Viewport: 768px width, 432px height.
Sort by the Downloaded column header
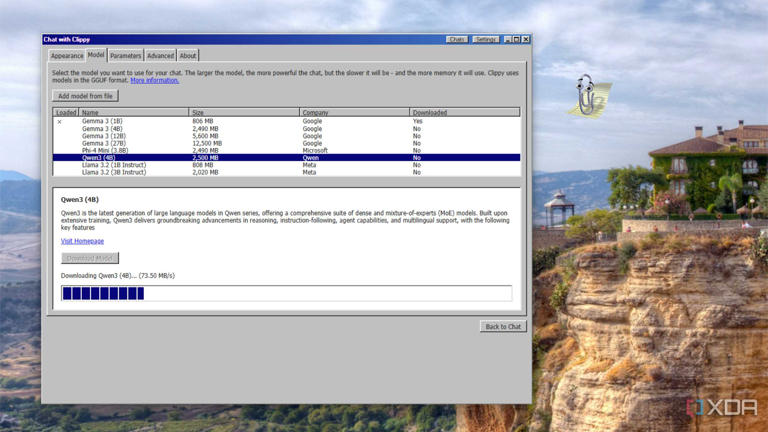[x=464, y=112]
